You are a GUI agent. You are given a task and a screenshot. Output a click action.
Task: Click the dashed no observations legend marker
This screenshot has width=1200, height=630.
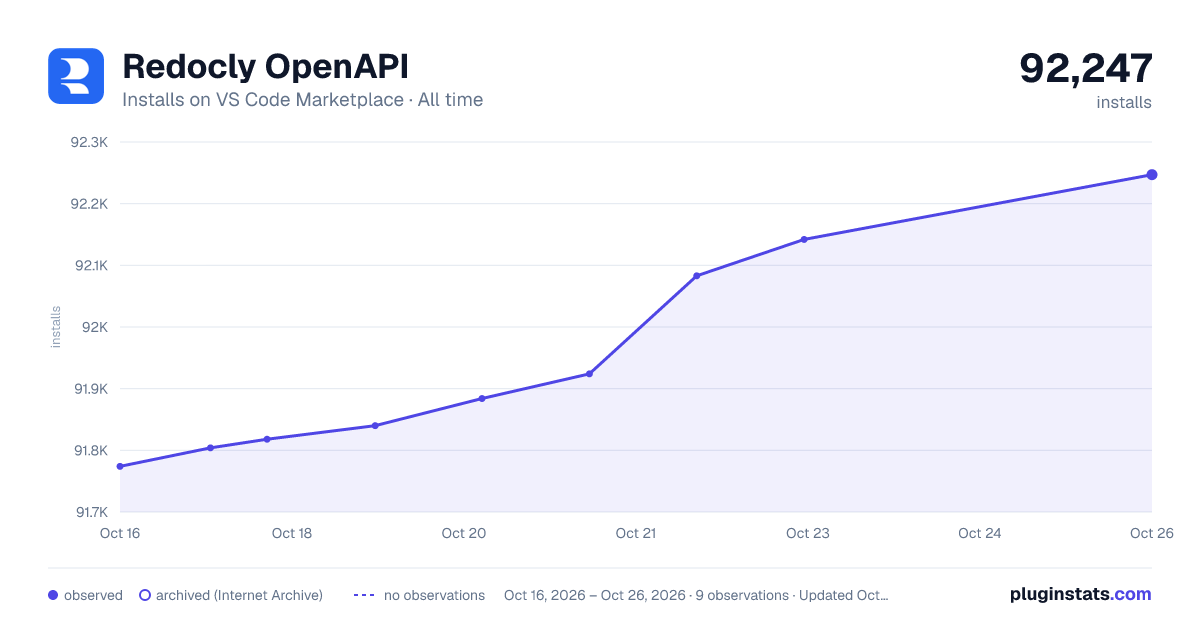364,595
